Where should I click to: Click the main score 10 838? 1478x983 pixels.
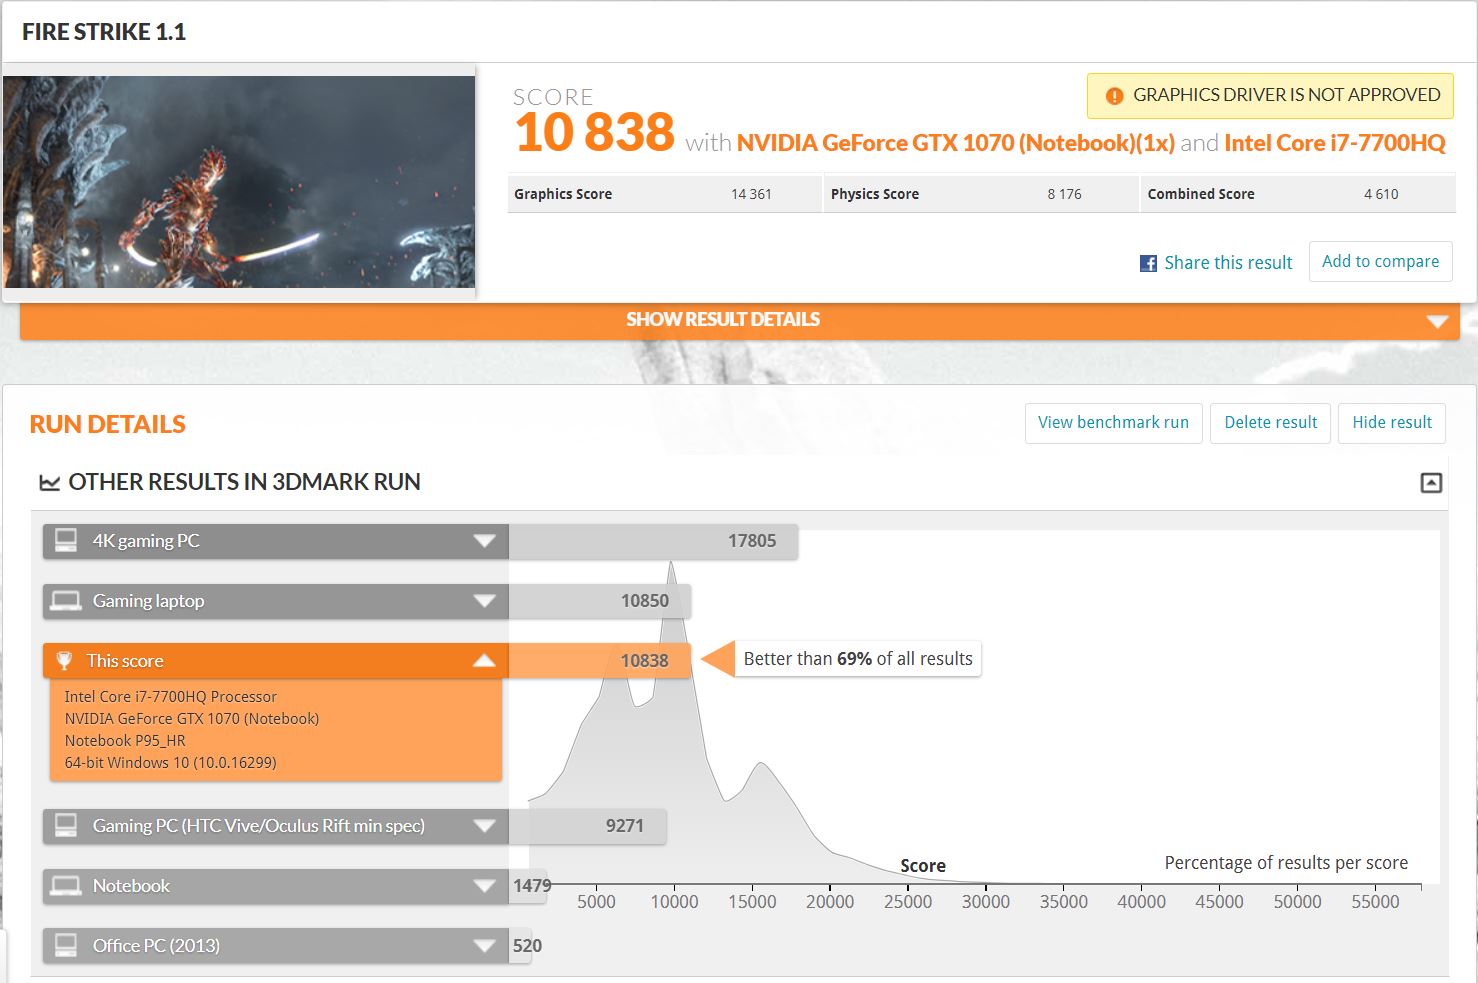[x=595, y=132]
